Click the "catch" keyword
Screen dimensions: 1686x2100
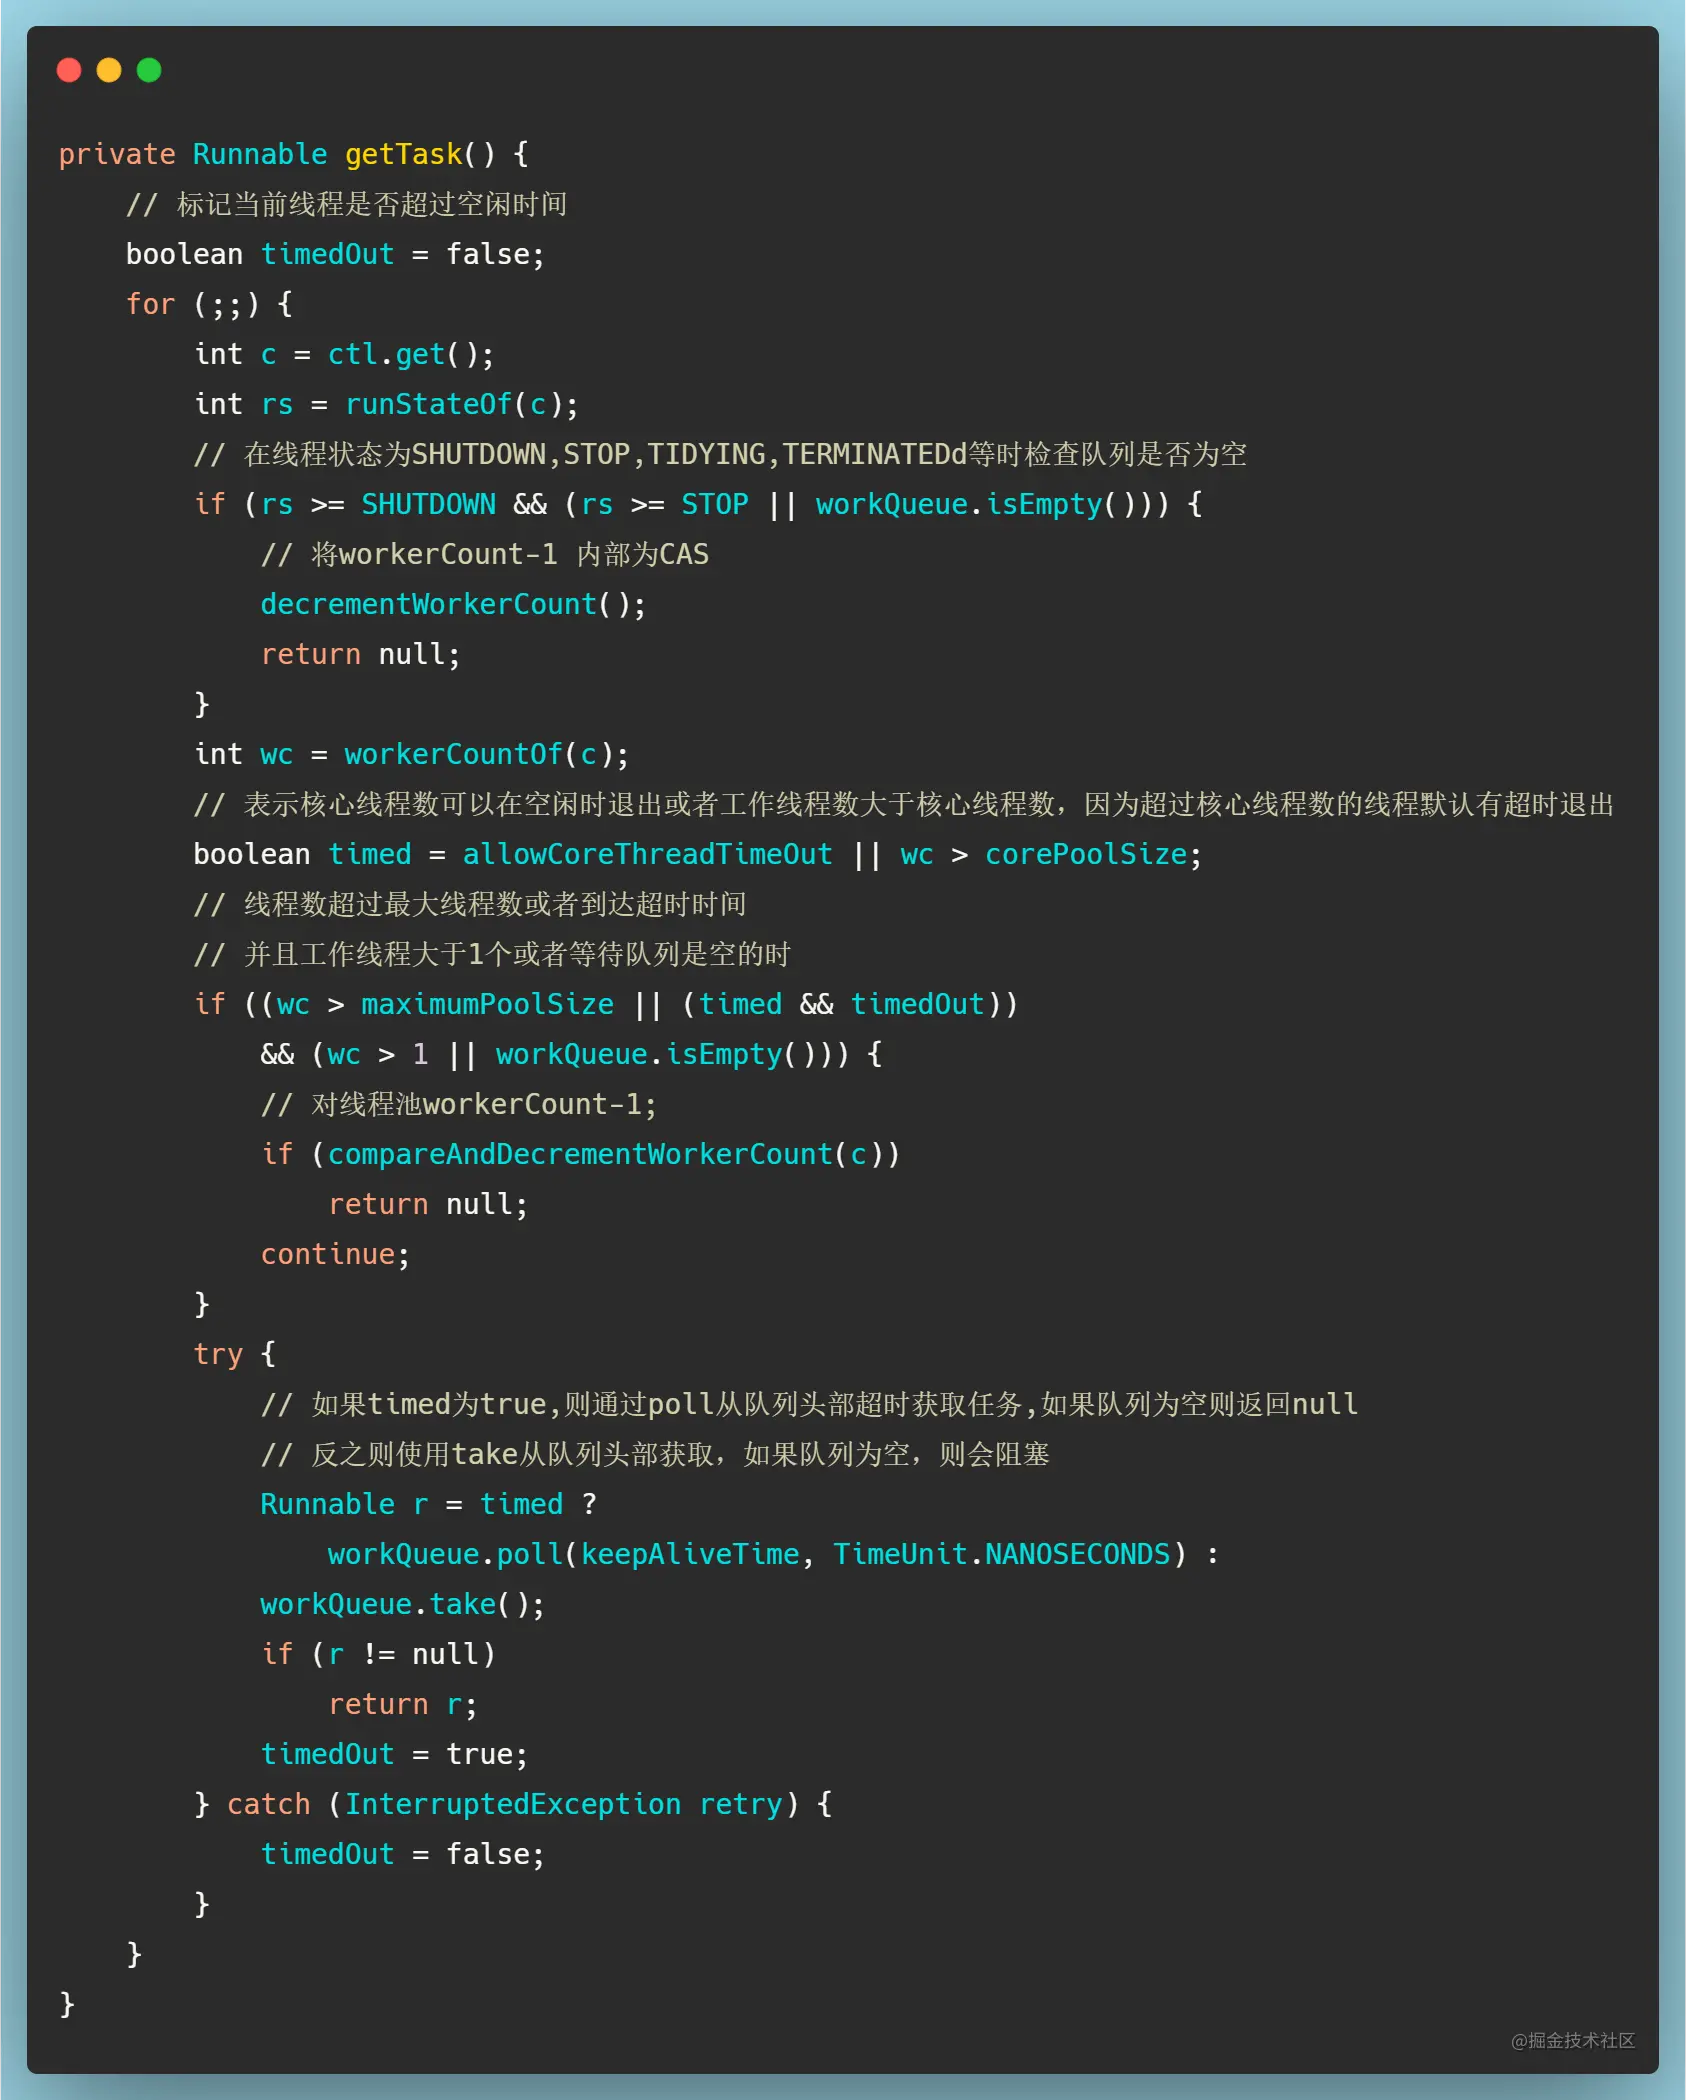[268, 1804]
